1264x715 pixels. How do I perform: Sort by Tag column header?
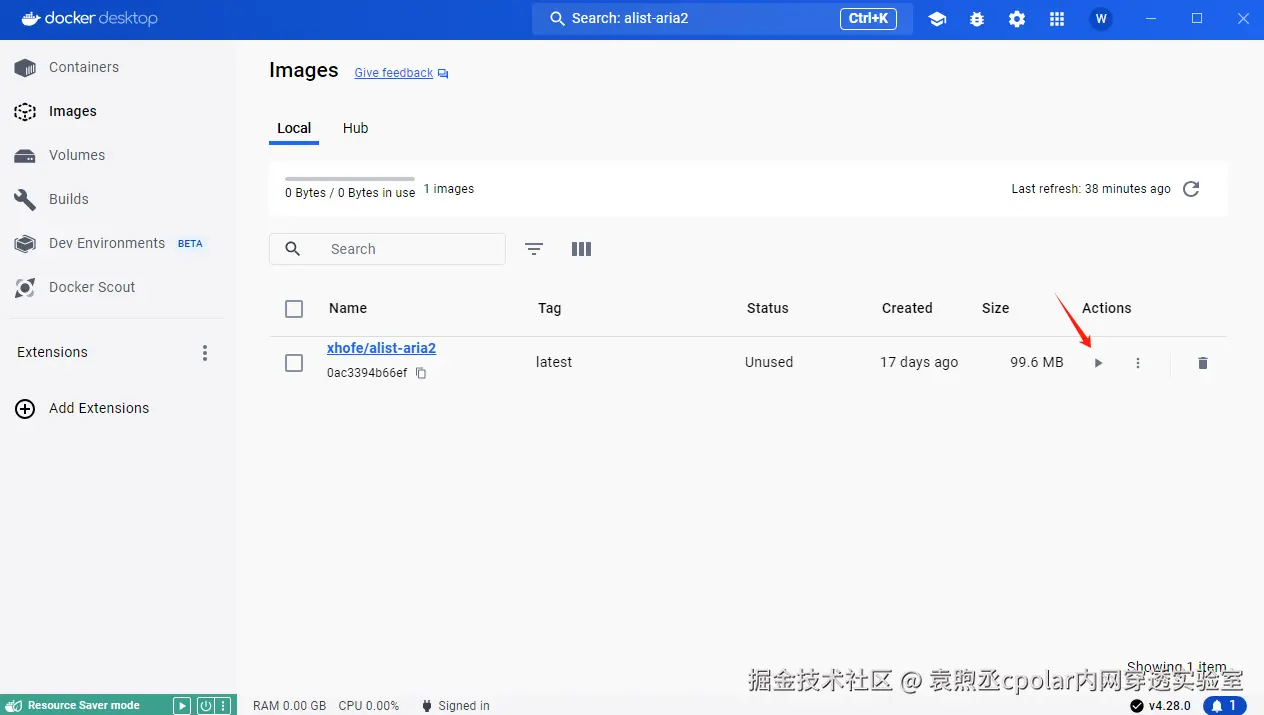pyautogui.click(x=549, y=308)
